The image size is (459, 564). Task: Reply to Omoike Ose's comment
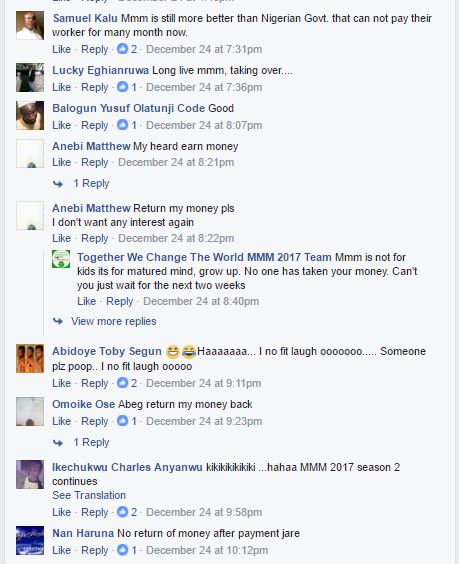(x=95, y=421)
